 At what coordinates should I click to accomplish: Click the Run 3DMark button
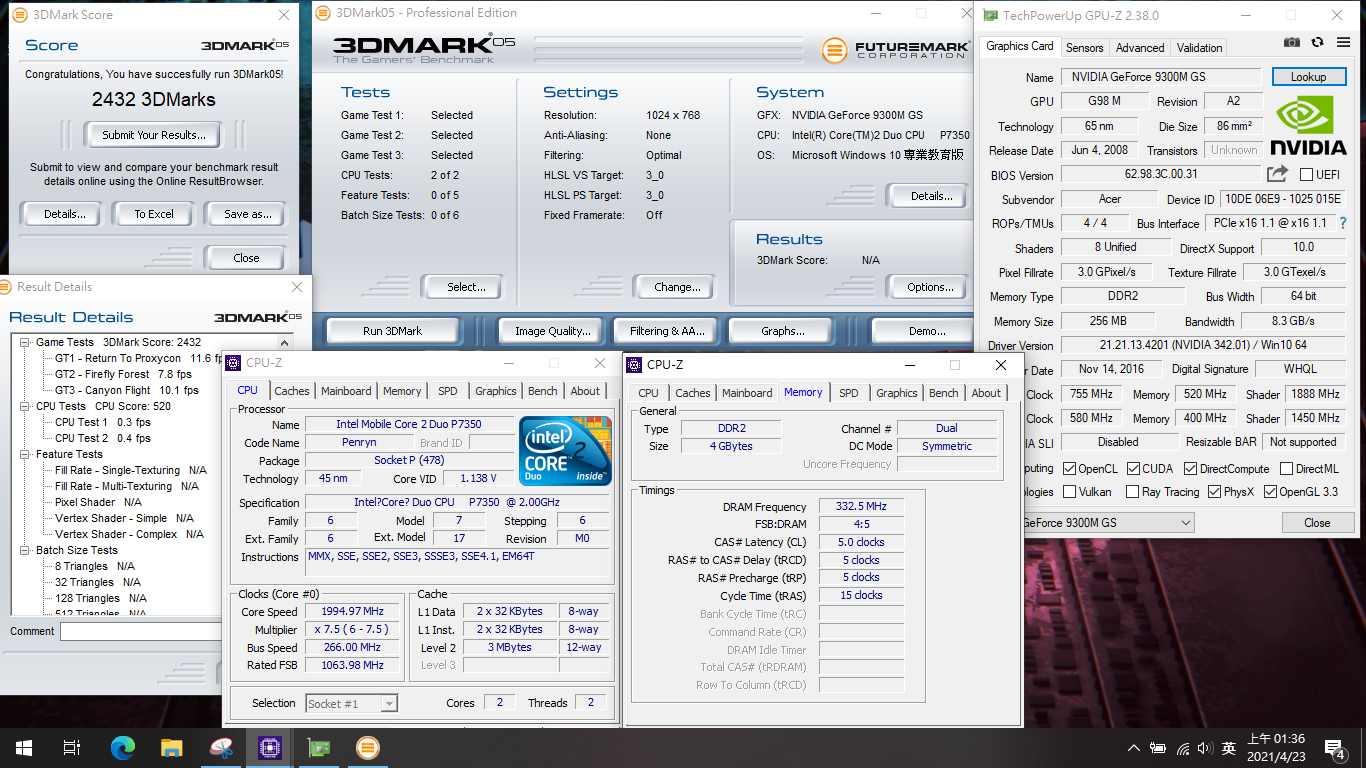(392, 331)
